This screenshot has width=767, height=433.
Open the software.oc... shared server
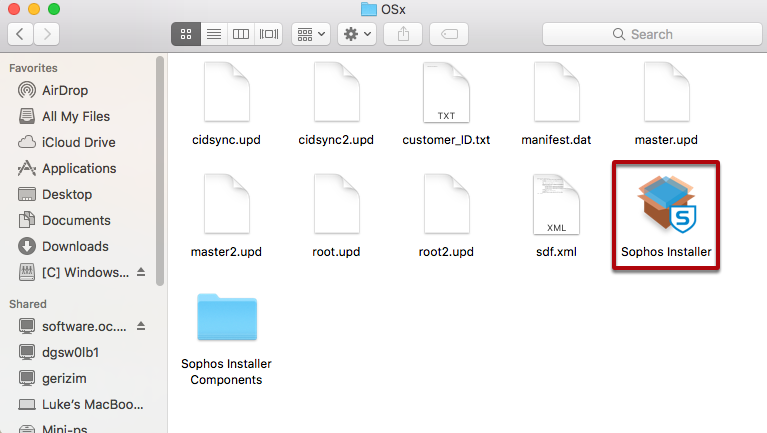click(x=72, y=326)
